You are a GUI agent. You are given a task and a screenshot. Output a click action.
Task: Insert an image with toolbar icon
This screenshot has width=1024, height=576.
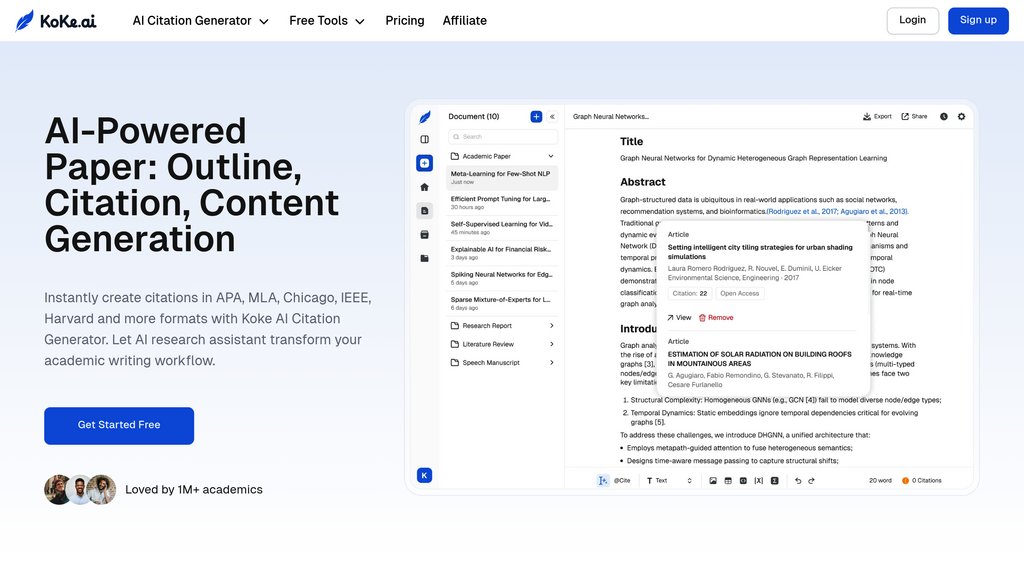point(712,481)
